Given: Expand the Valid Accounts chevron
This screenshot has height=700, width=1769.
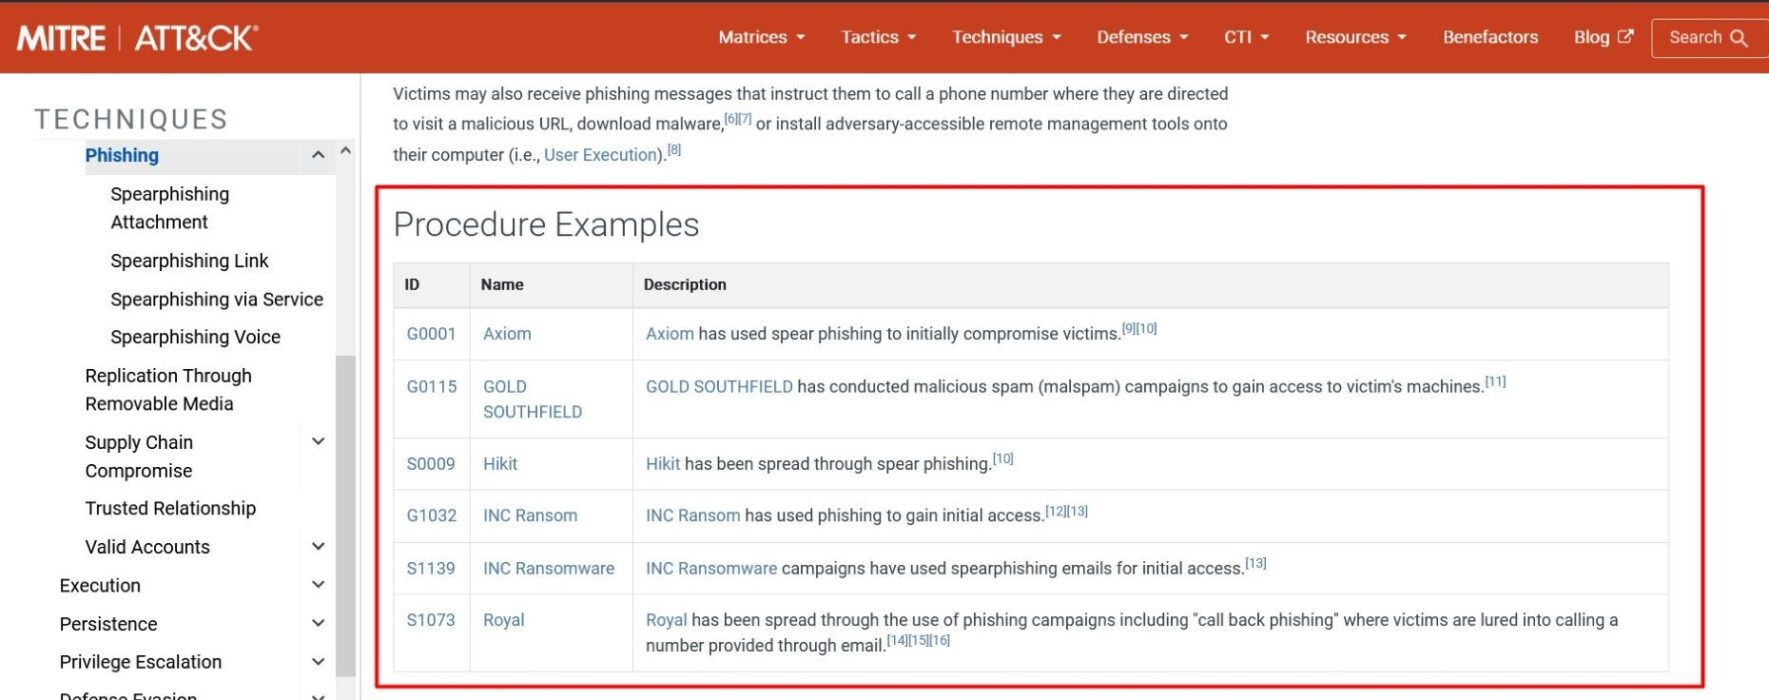Looking at the screenshot, I should pyautogui.click(x=318, y=547).
